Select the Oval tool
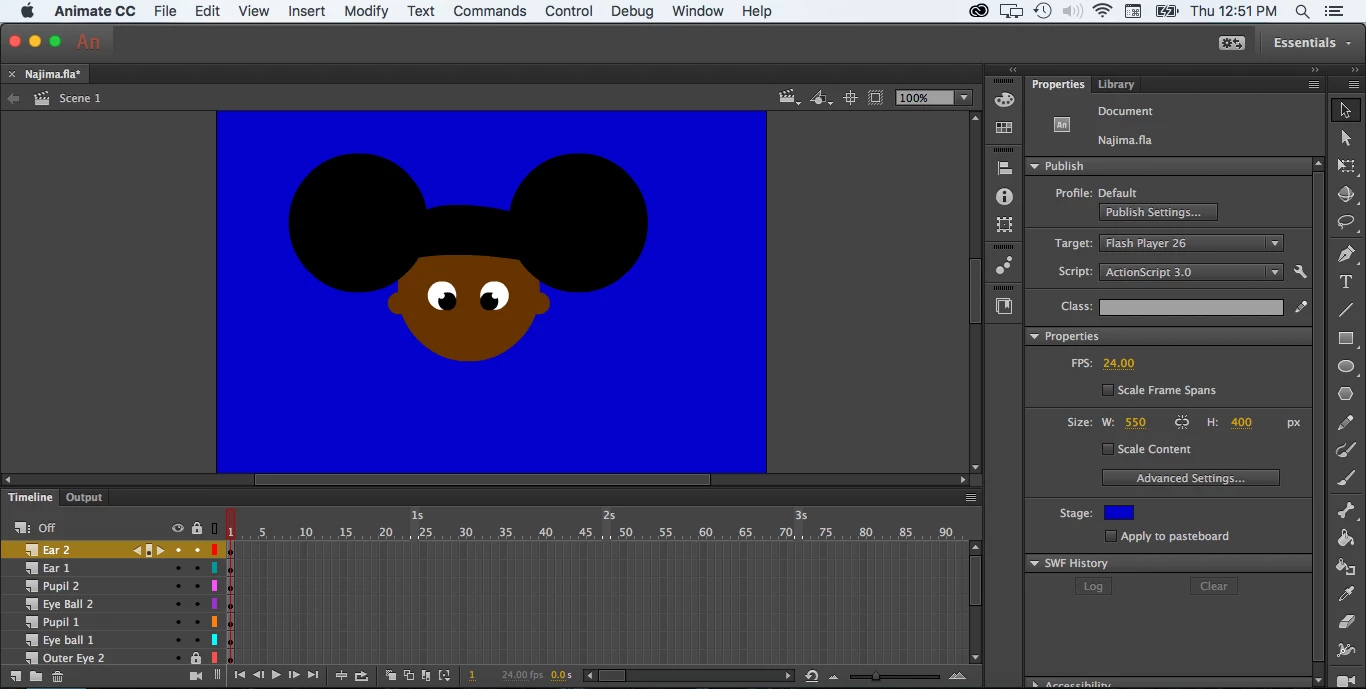This screenshot has height=689, width=1366. 1346,366
